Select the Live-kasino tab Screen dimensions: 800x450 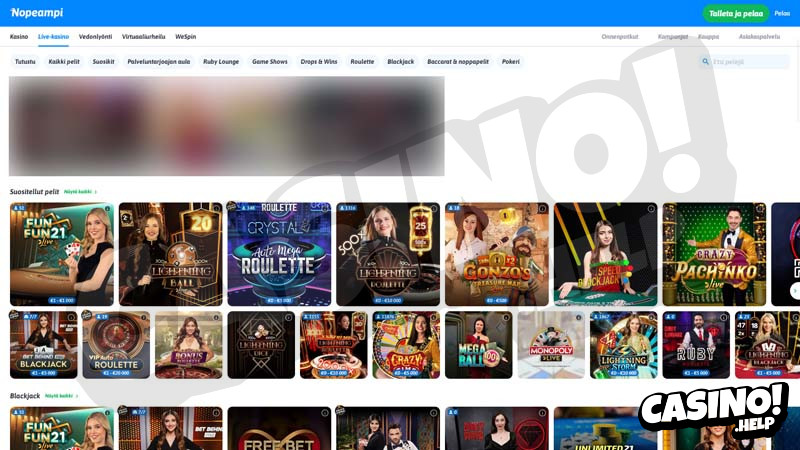(x=53, y=37)
